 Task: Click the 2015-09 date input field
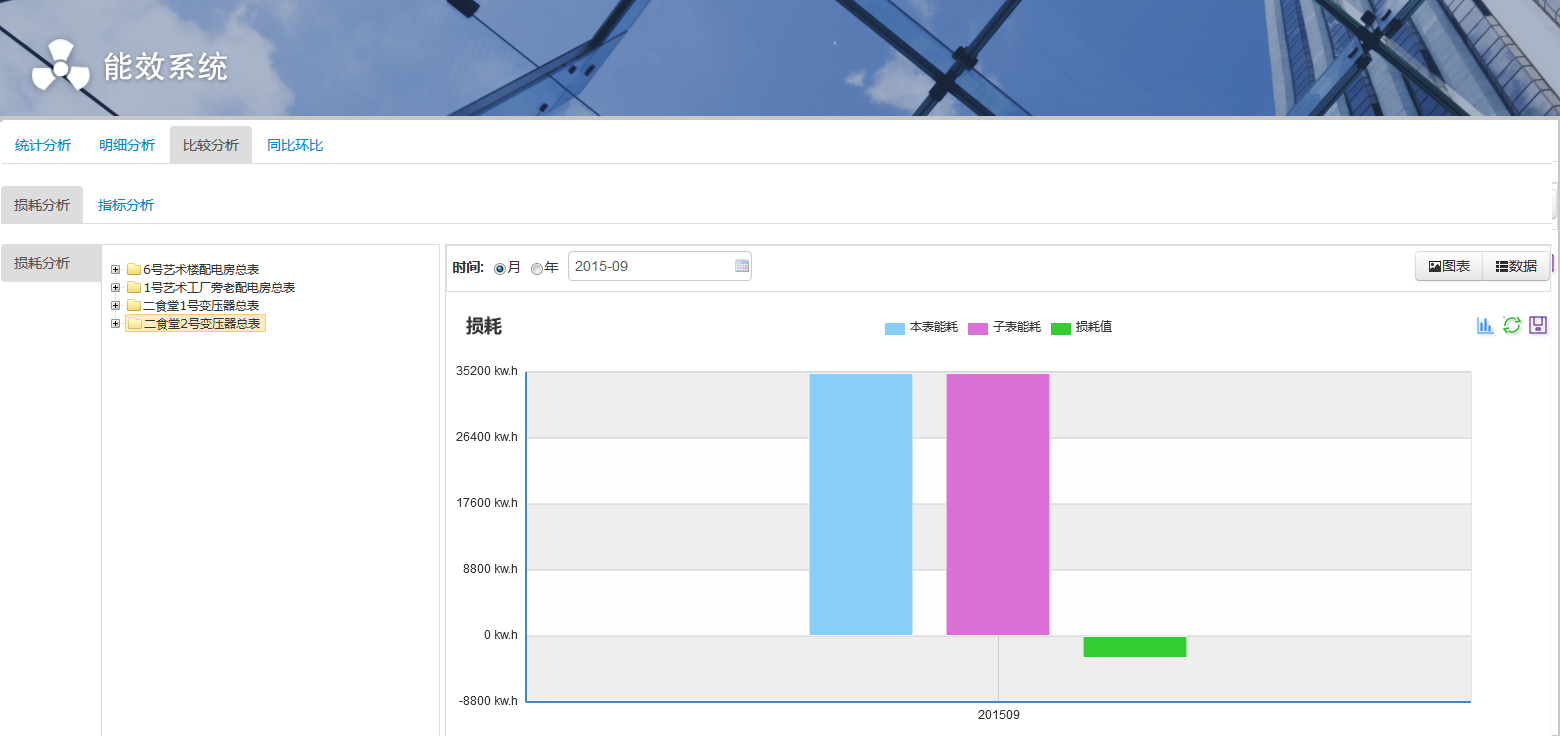click(x=650, y=266)
